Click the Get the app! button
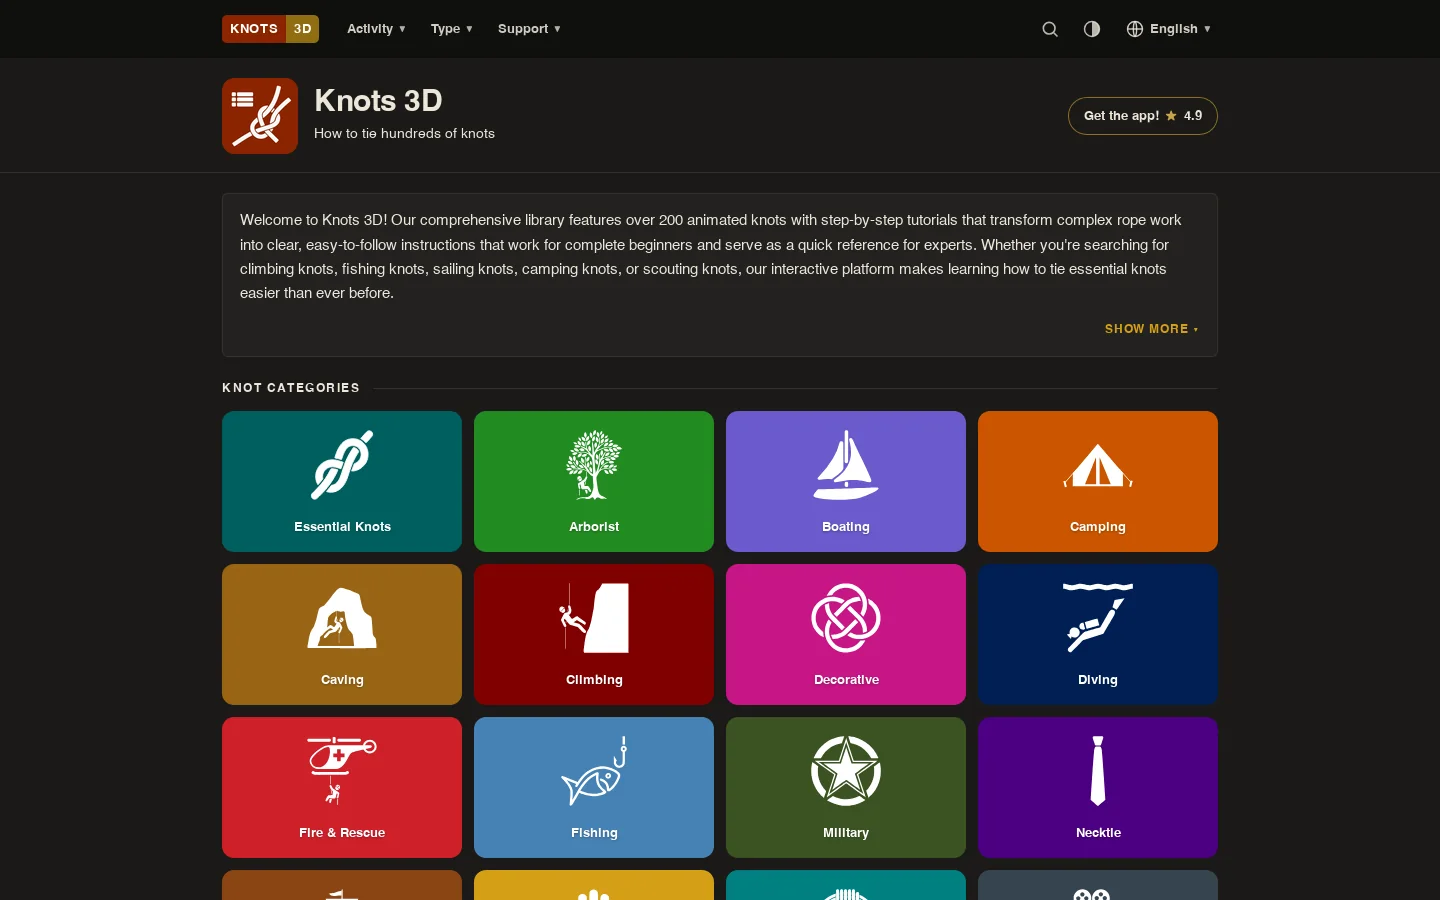Screen dimensions: 1440x900 (x=1142, y=116)
